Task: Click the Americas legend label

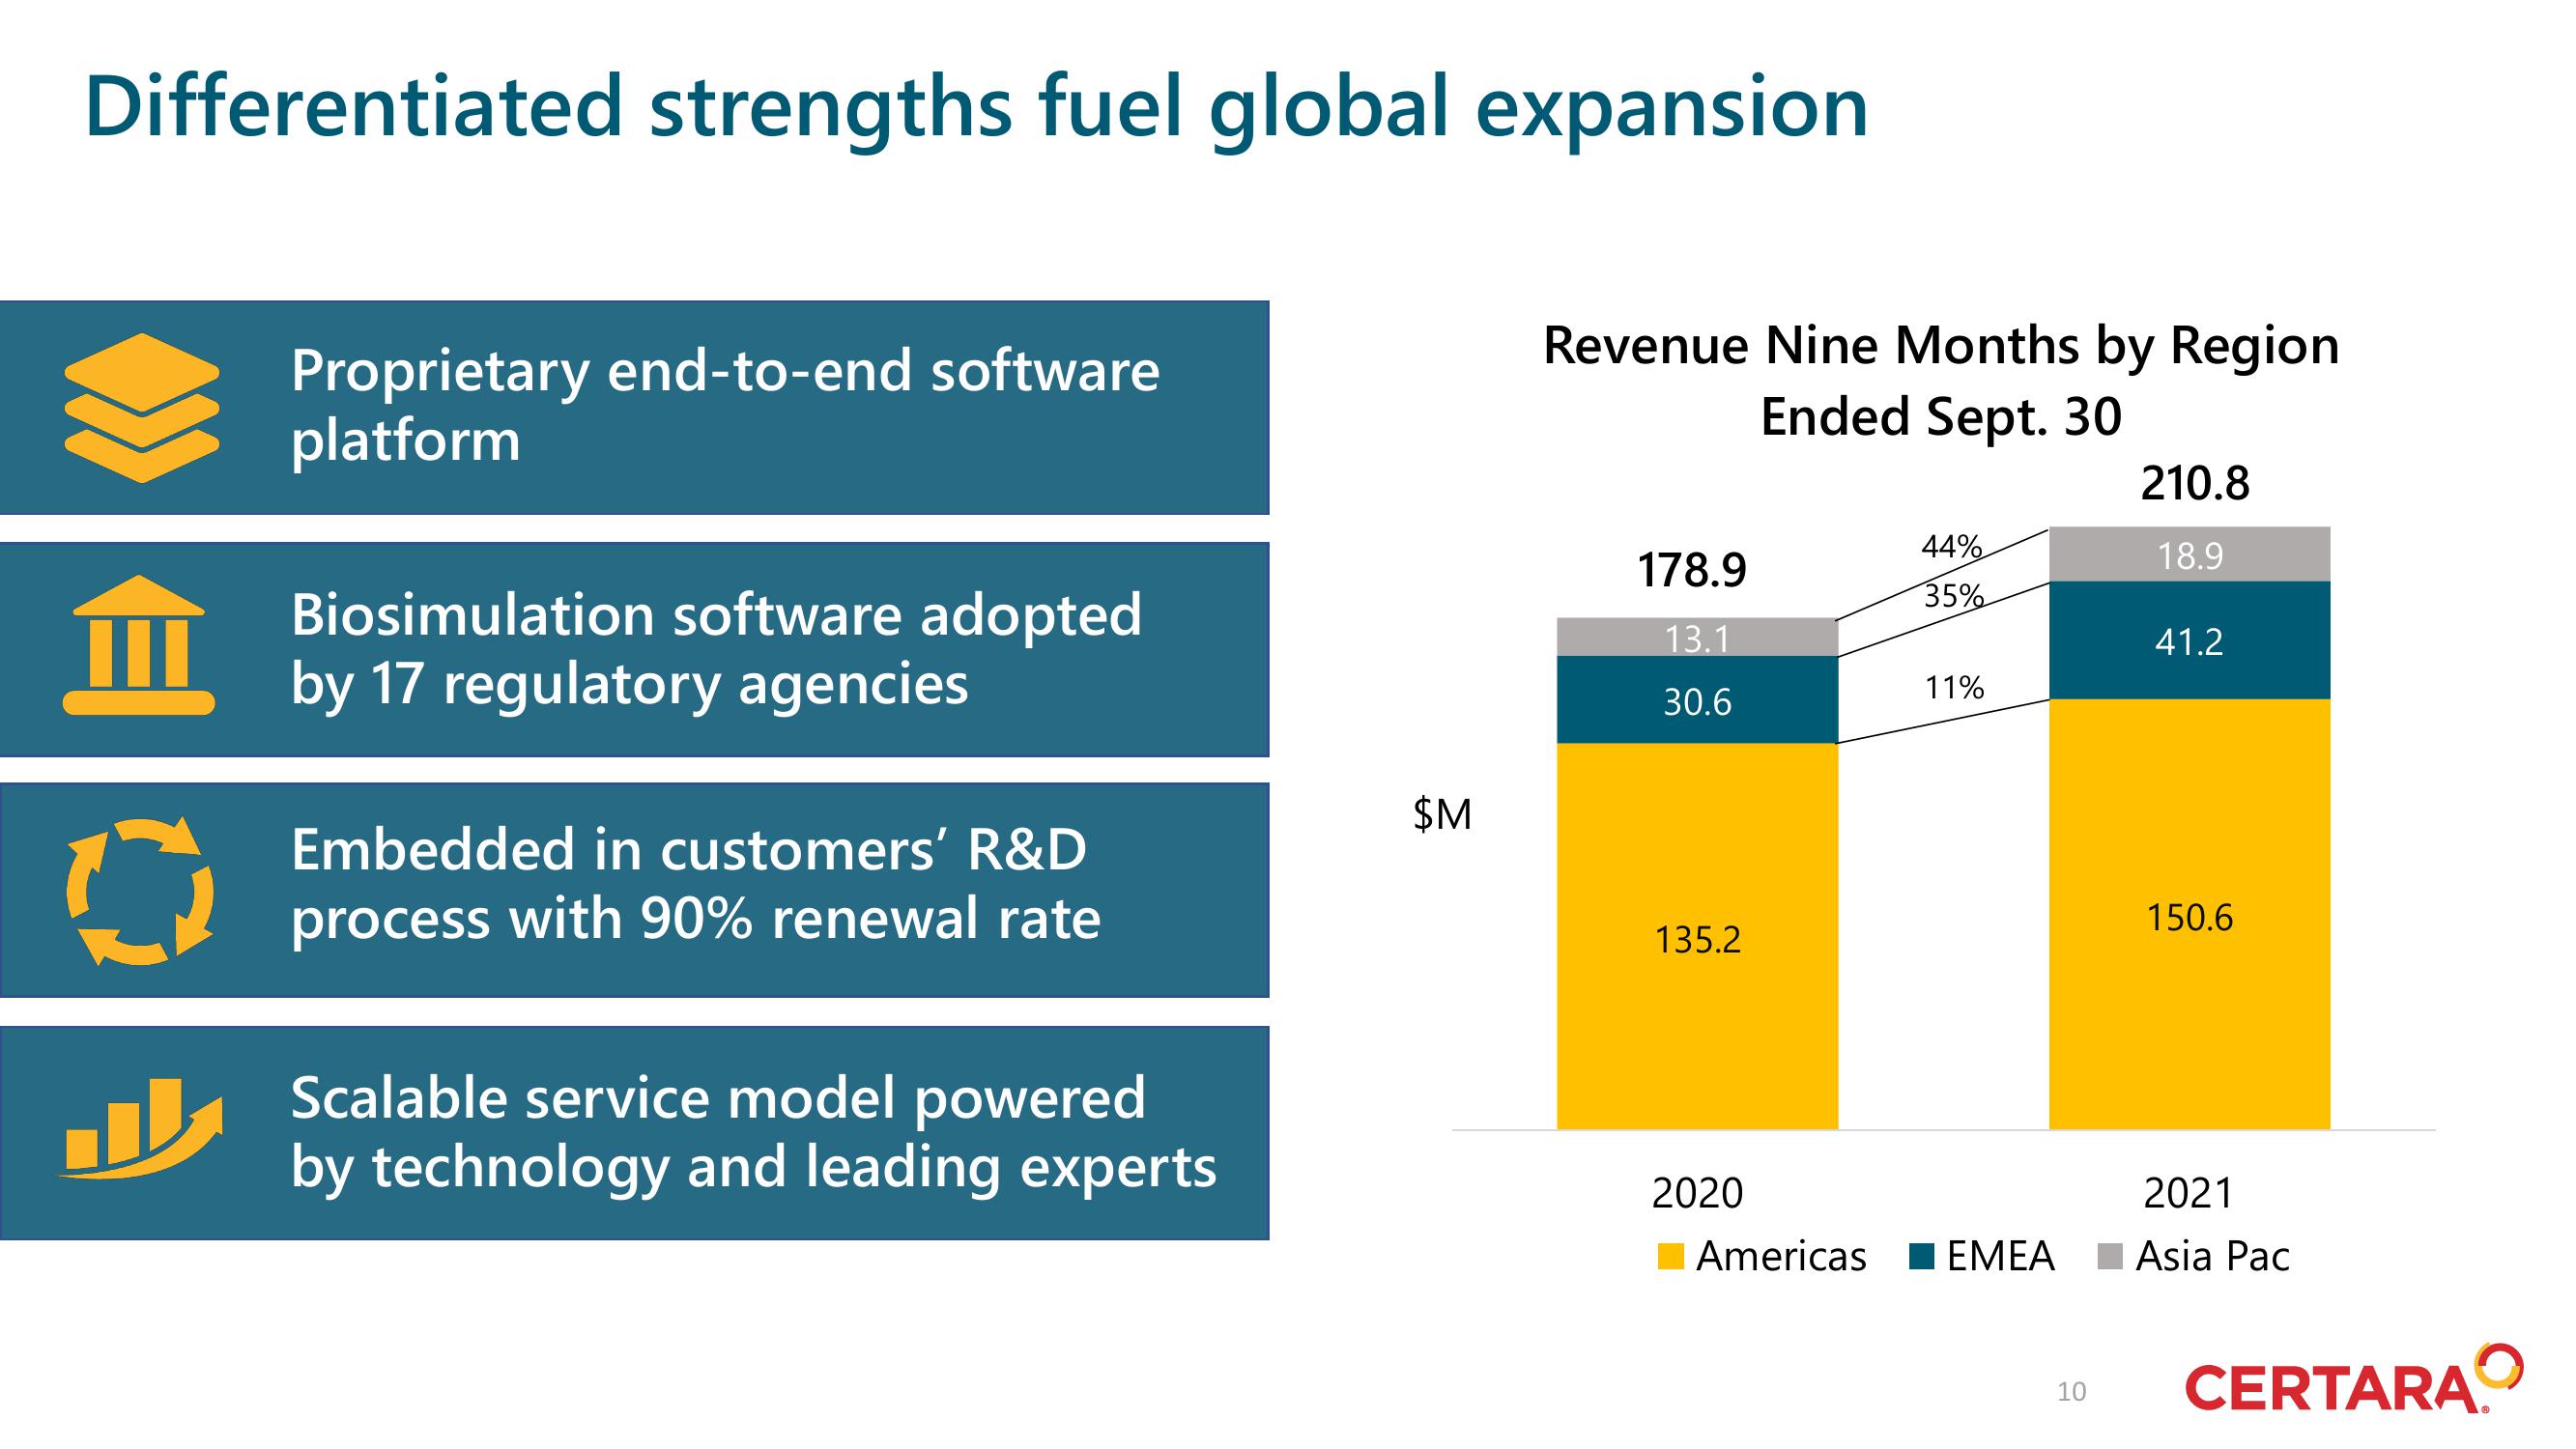Action: click(1781, 1256)
